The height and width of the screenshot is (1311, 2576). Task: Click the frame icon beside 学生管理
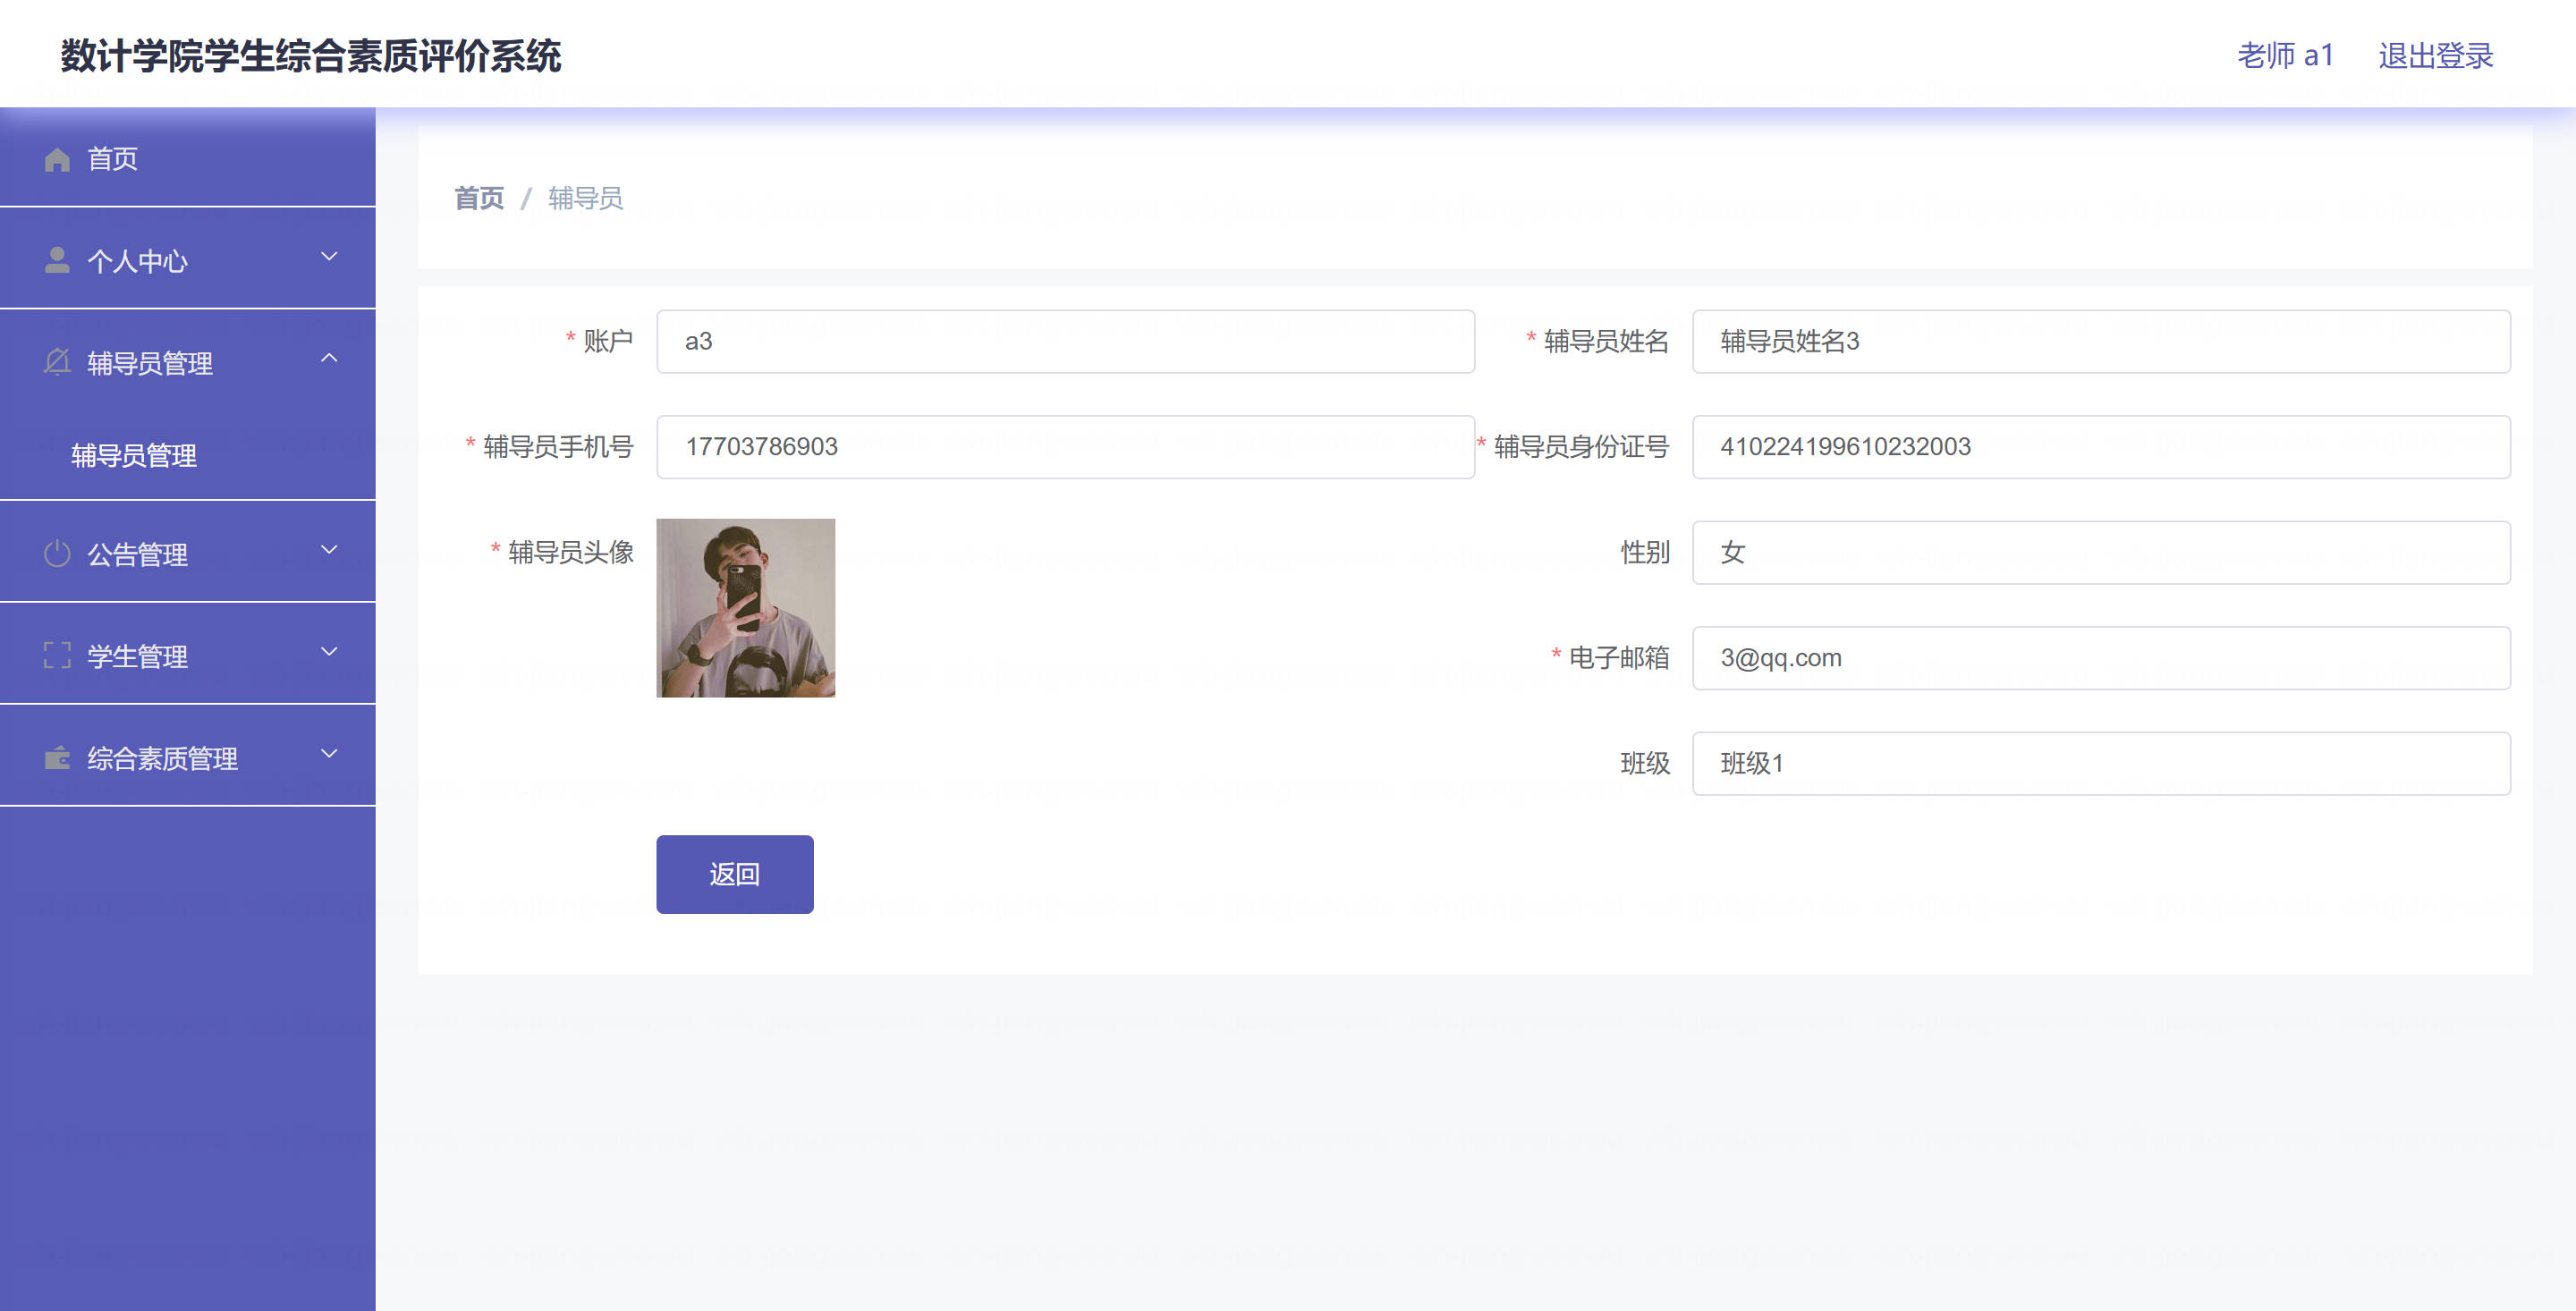(x=57, y=656)
